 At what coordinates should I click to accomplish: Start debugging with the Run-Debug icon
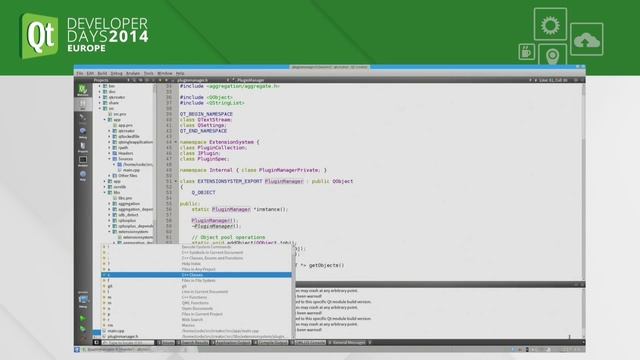[x=83, y=329]
